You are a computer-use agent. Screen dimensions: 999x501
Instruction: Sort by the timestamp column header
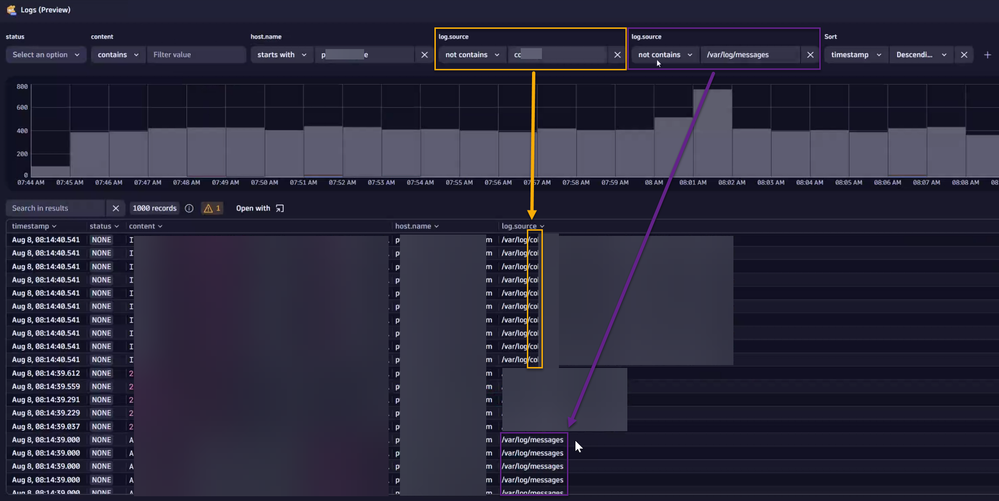click(34, 227)
